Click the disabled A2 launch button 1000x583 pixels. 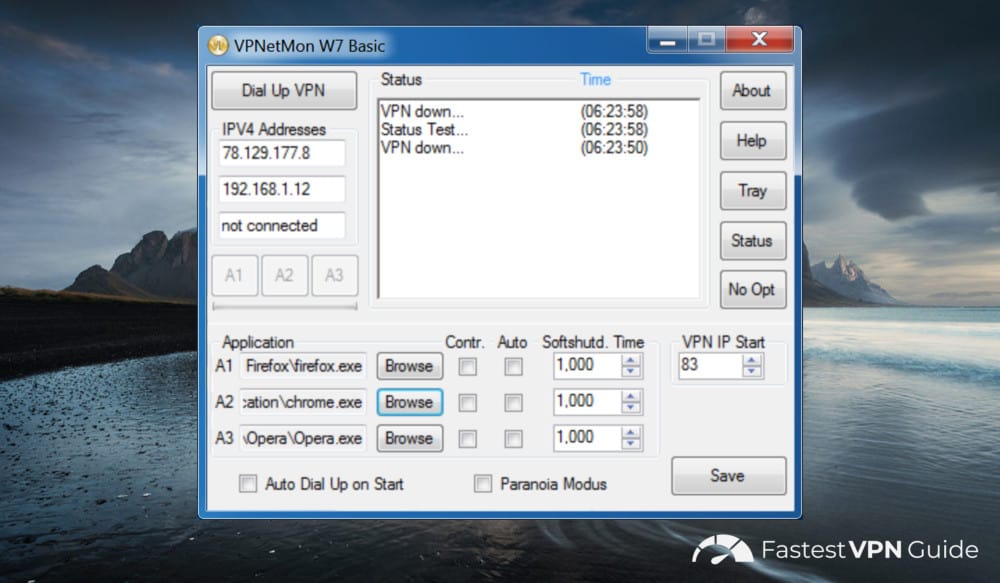pyautogui.click(x=284, y=276)
